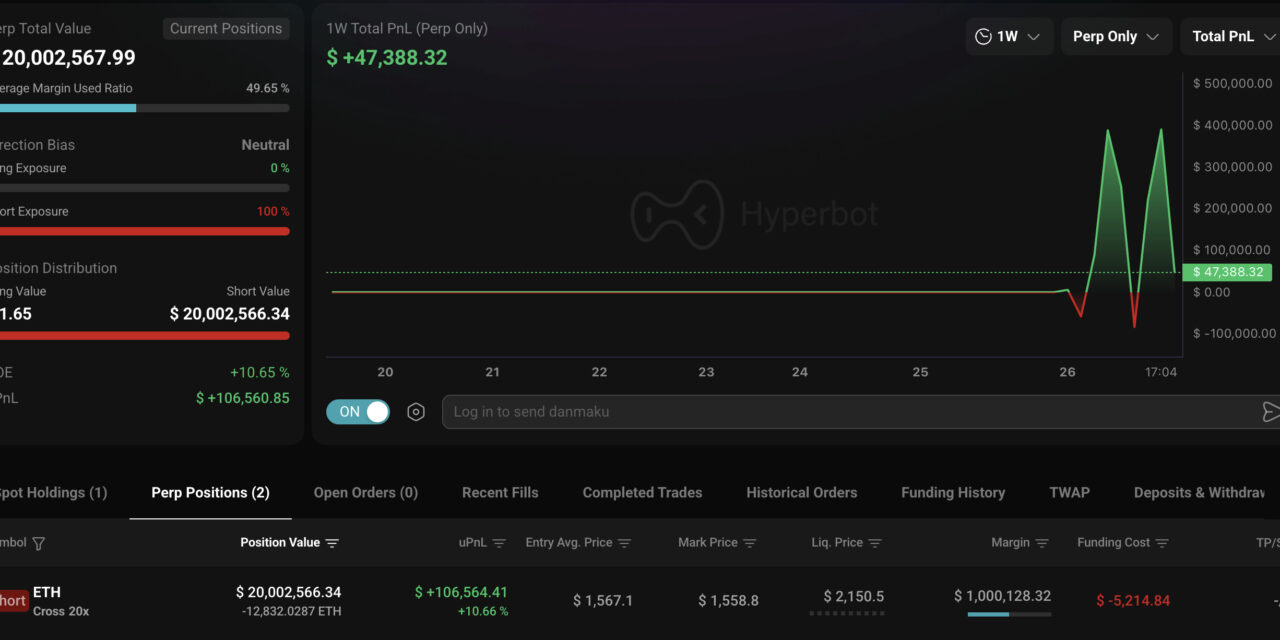Click the clock icon in timeframe selector
1280x640 pixels.
(983, 36)
